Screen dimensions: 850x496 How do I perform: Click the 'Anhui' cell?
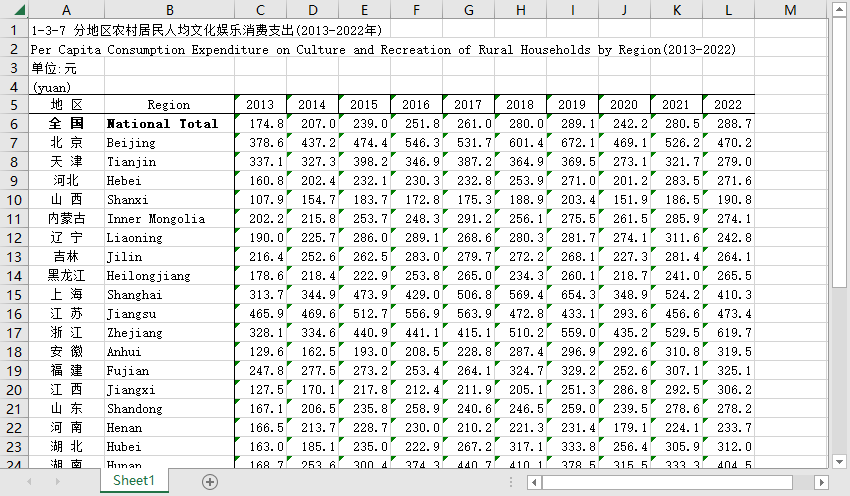[x=169, y=351]
